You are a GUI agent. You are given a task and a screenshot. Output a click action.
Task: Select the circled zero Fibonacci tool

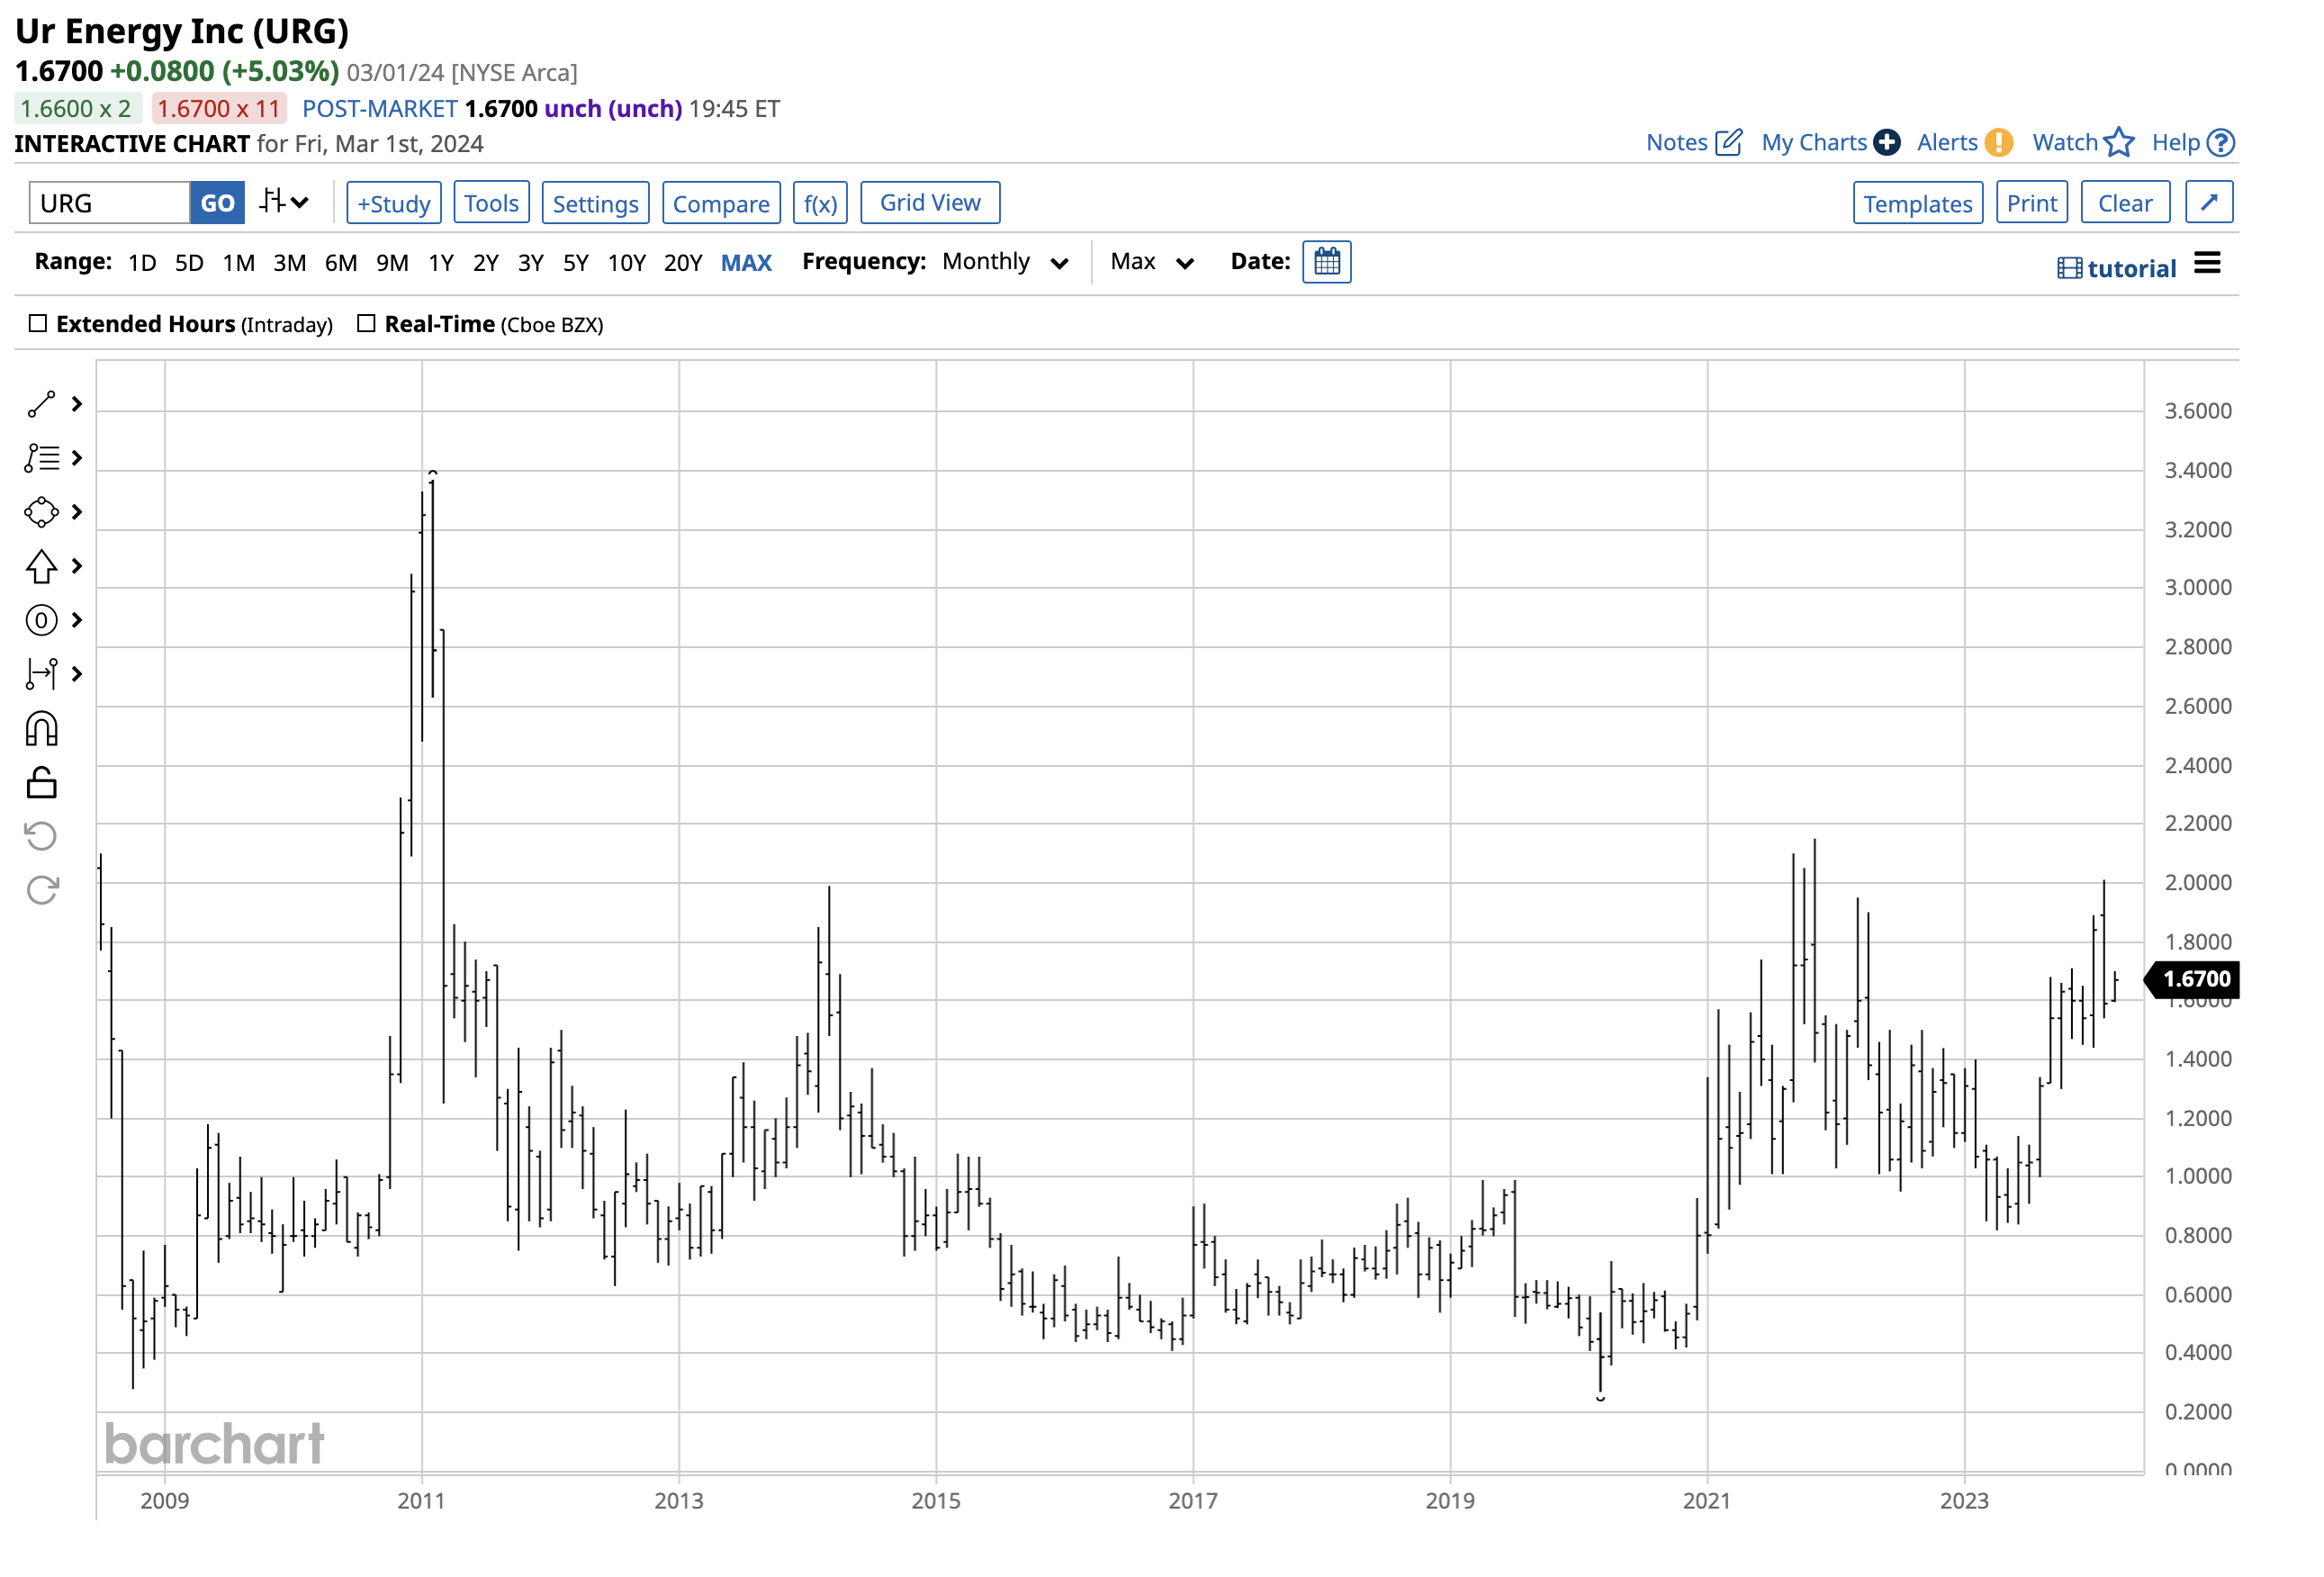point(41,620)
